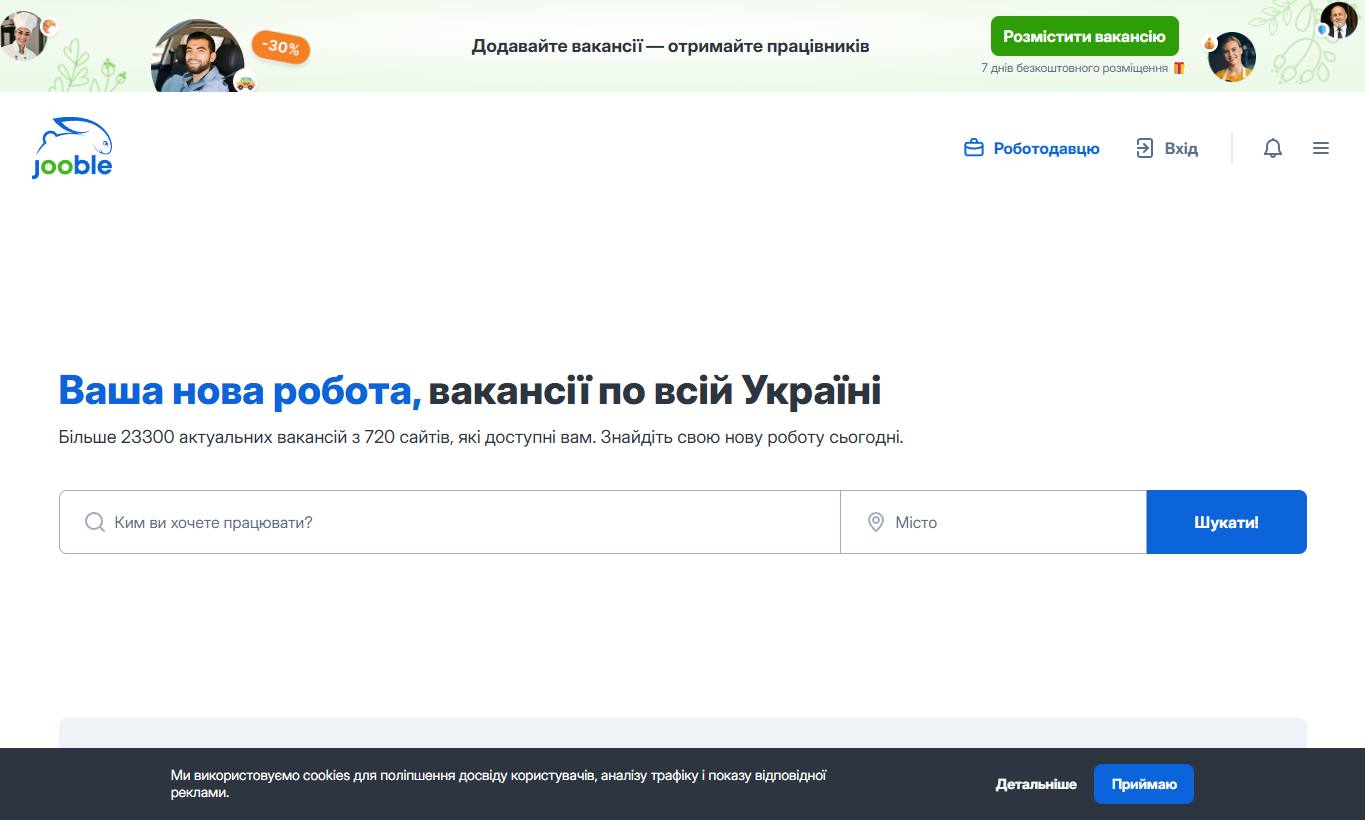Viewport: 1365px width, 820px height.
Task: Click the suited man photo in the banner
Action: [x=1338, y=20]
